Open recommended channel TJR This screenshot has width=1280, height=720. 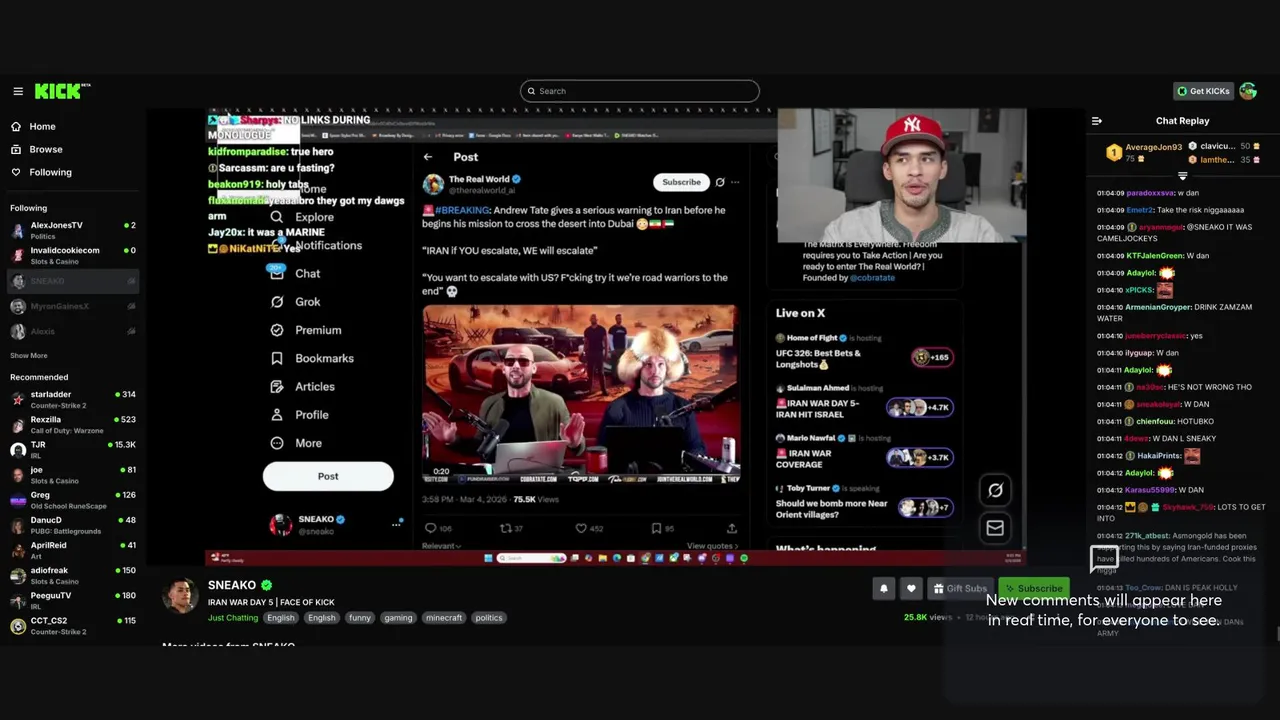(72, 449)
